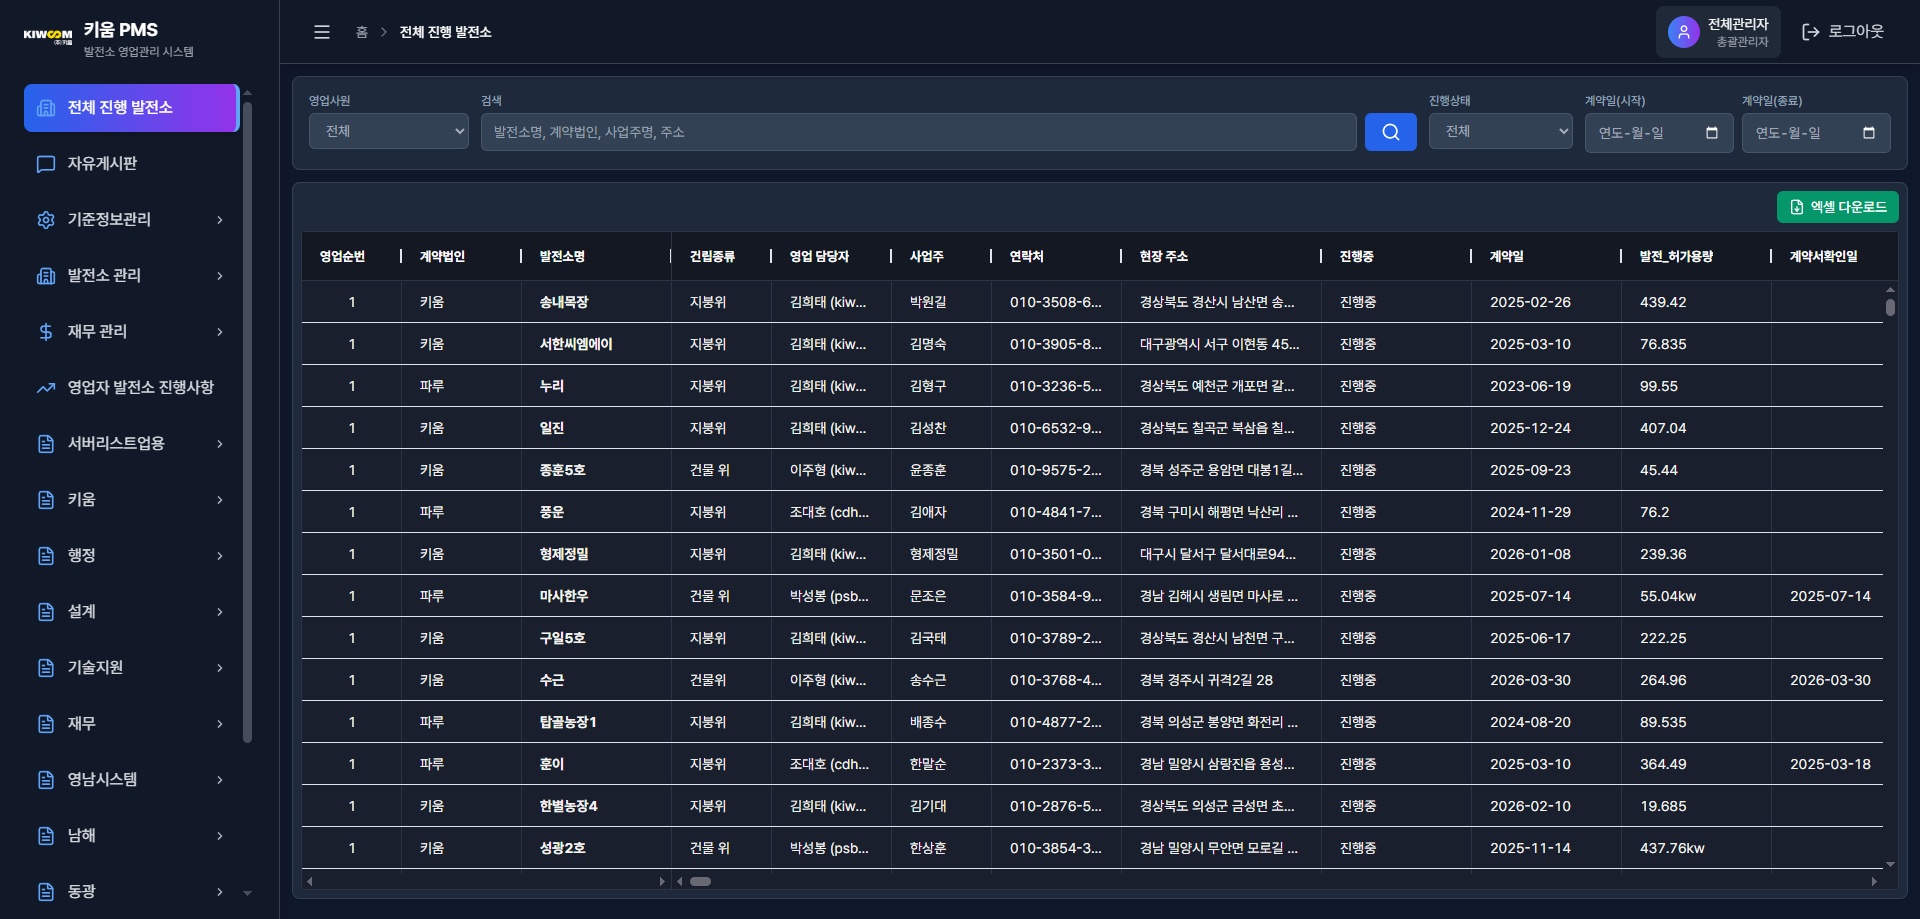Click the 키움 document icon in sidebar
Image resolution: width=1920 pixels, height=919 pixels.
pos(46,500)
